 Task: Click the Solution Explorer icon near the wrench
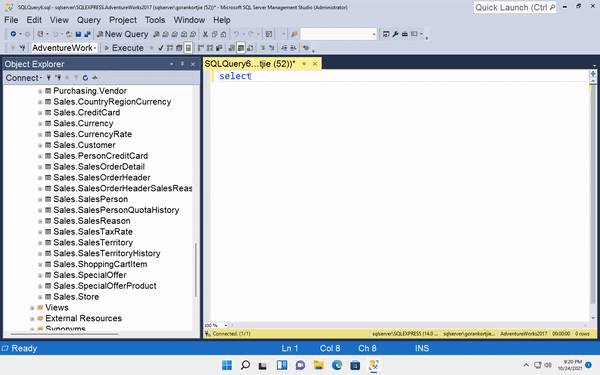point(386,34)
